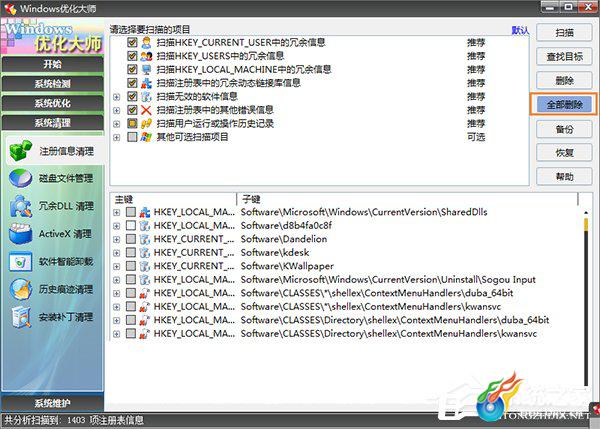Image resolution: width=600 pixels, height=429 pixels.
Task: Expand the Software\Dandelion result row
Action: point(116,240)
